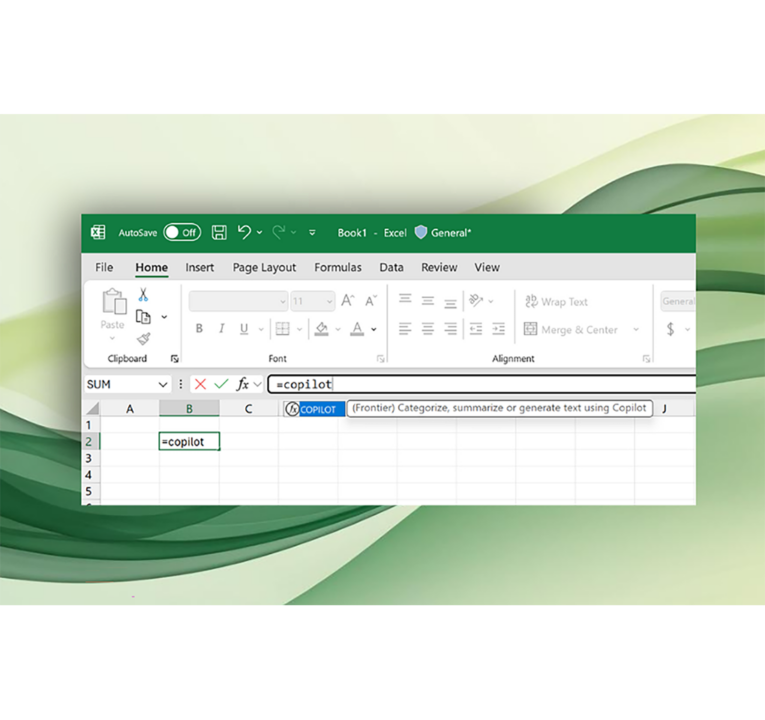The height and width of the screenshot is (720, 765).
Task: Apply the Fill Color bucket
Action: (322, 329)
